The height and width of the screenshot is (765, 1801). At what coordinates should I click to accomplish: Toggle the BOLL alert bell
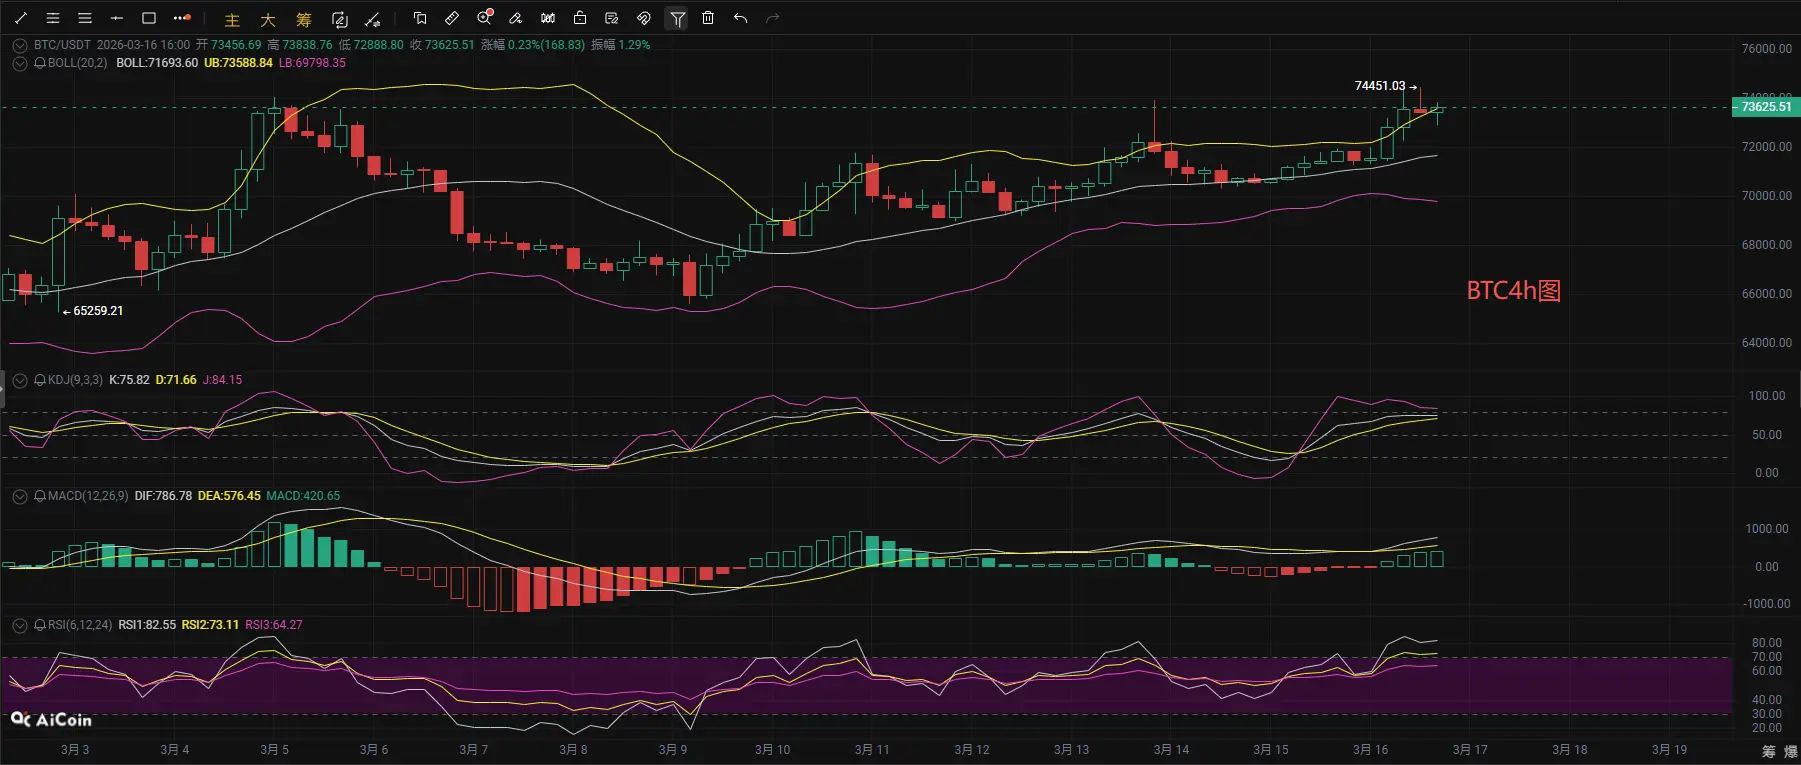click(x=40, y=63)
